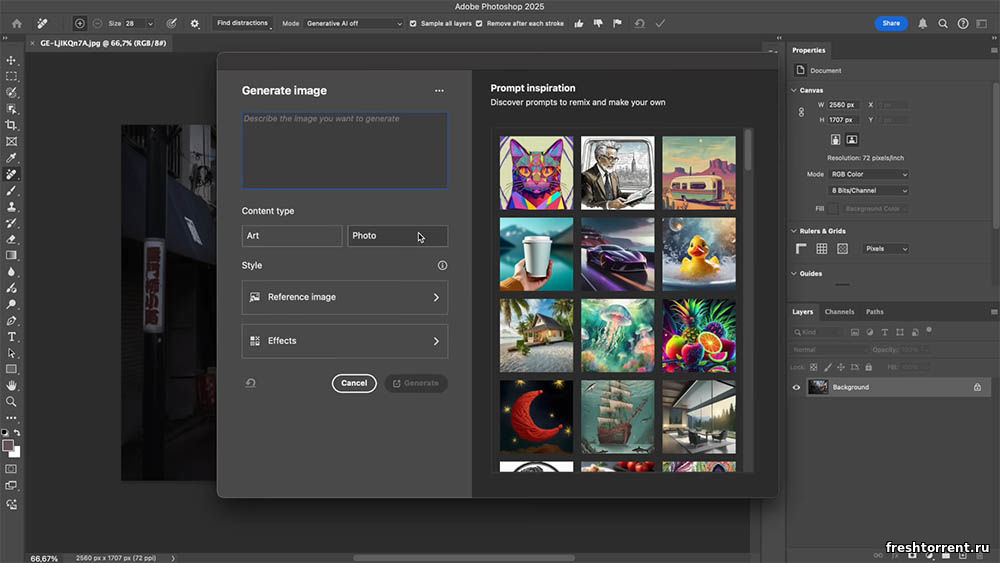Screen dimensions: 1000x563
Task: Switch to the Channels tab
Action: pyautogui.click(x=839, y=312)
